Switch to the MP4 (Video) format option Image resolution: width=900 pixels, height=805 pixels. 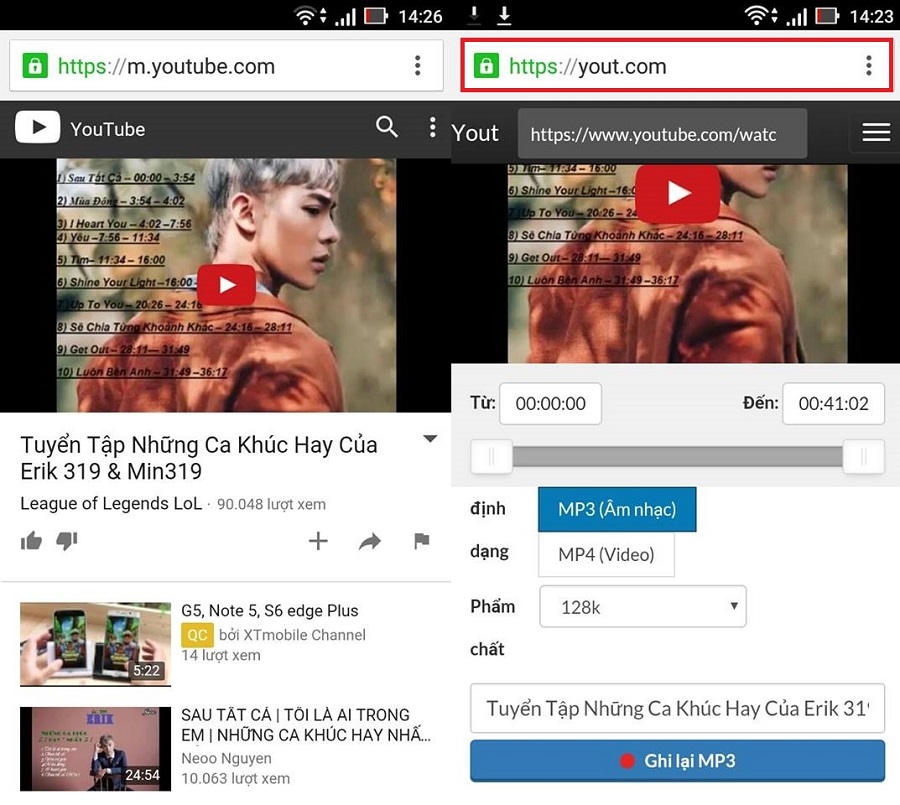point(606,555)
